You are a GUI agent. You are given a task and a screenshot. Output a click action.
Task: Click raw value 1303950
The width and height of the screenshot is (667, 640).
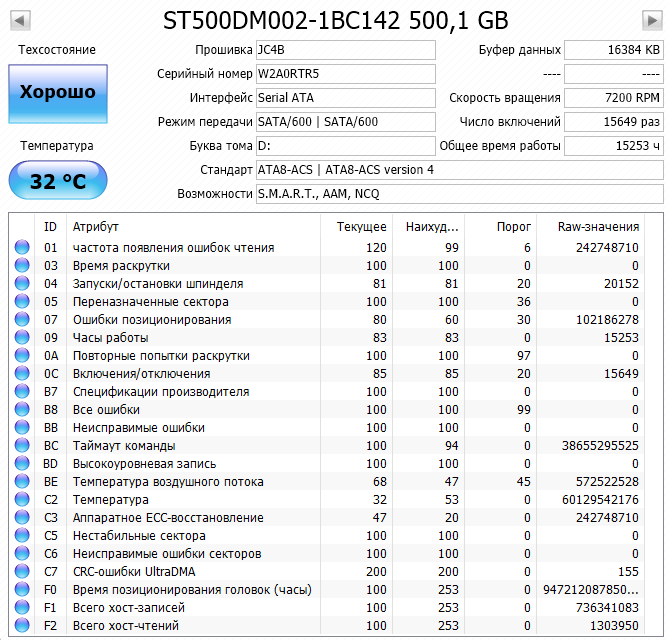point(614,626)
